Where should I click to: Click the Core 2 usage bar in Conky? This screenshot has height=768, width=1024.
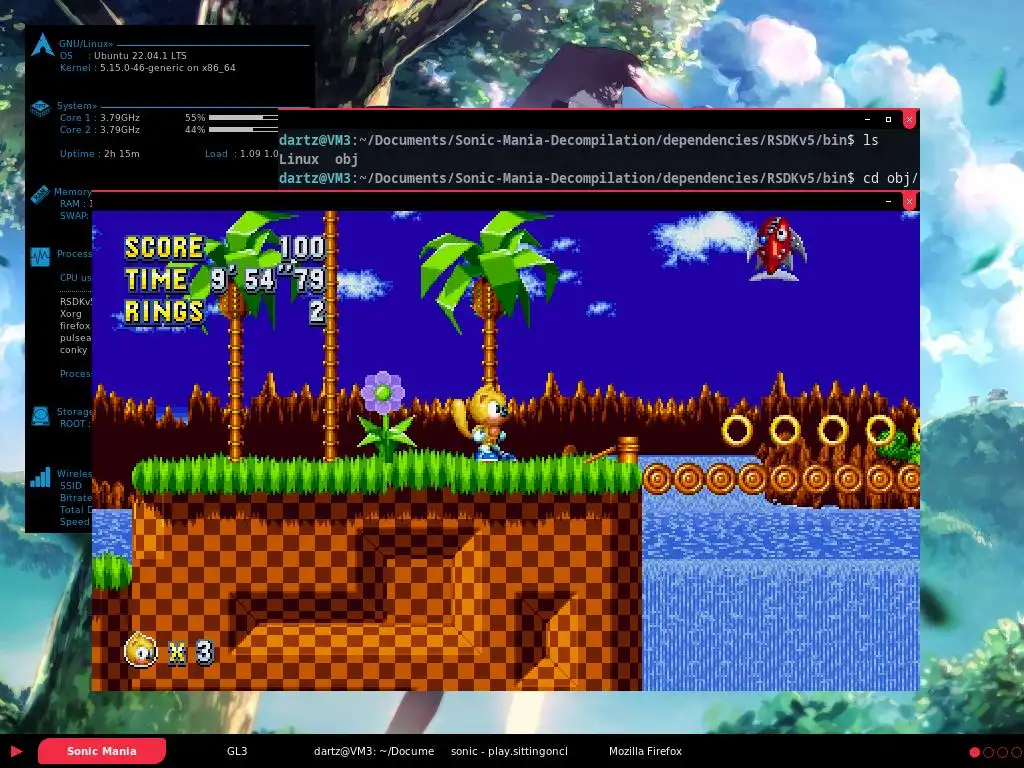[x=243, y=129]
